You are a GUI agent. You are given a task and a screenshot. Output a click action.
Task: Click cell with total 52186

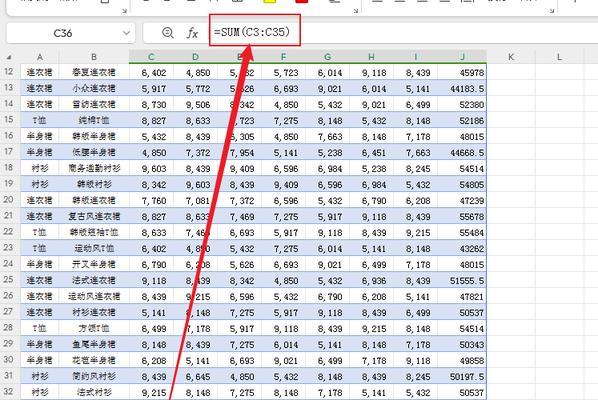462,120
